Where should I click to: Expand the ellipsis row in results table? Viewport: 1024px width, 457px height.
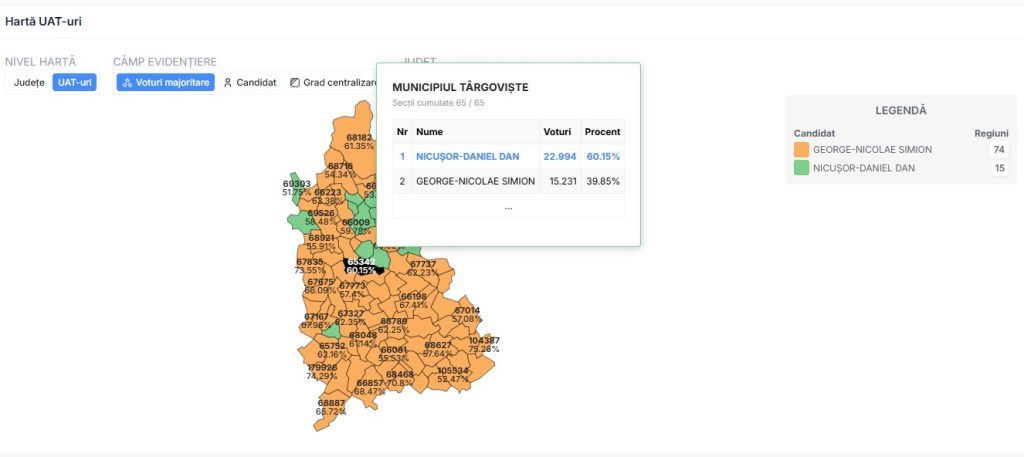pos(508,207)
